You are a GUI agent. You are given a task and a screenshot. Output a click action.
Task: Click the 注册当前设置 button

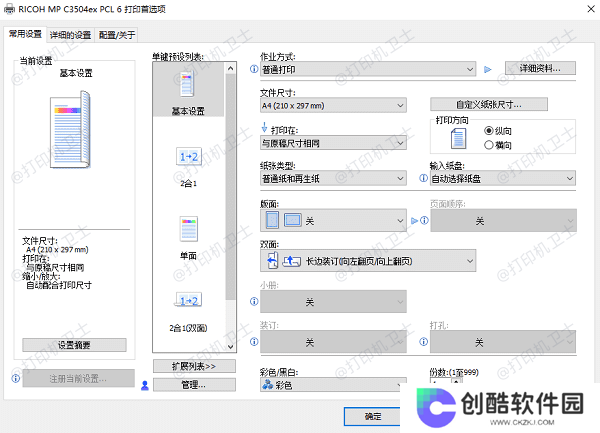78,379
